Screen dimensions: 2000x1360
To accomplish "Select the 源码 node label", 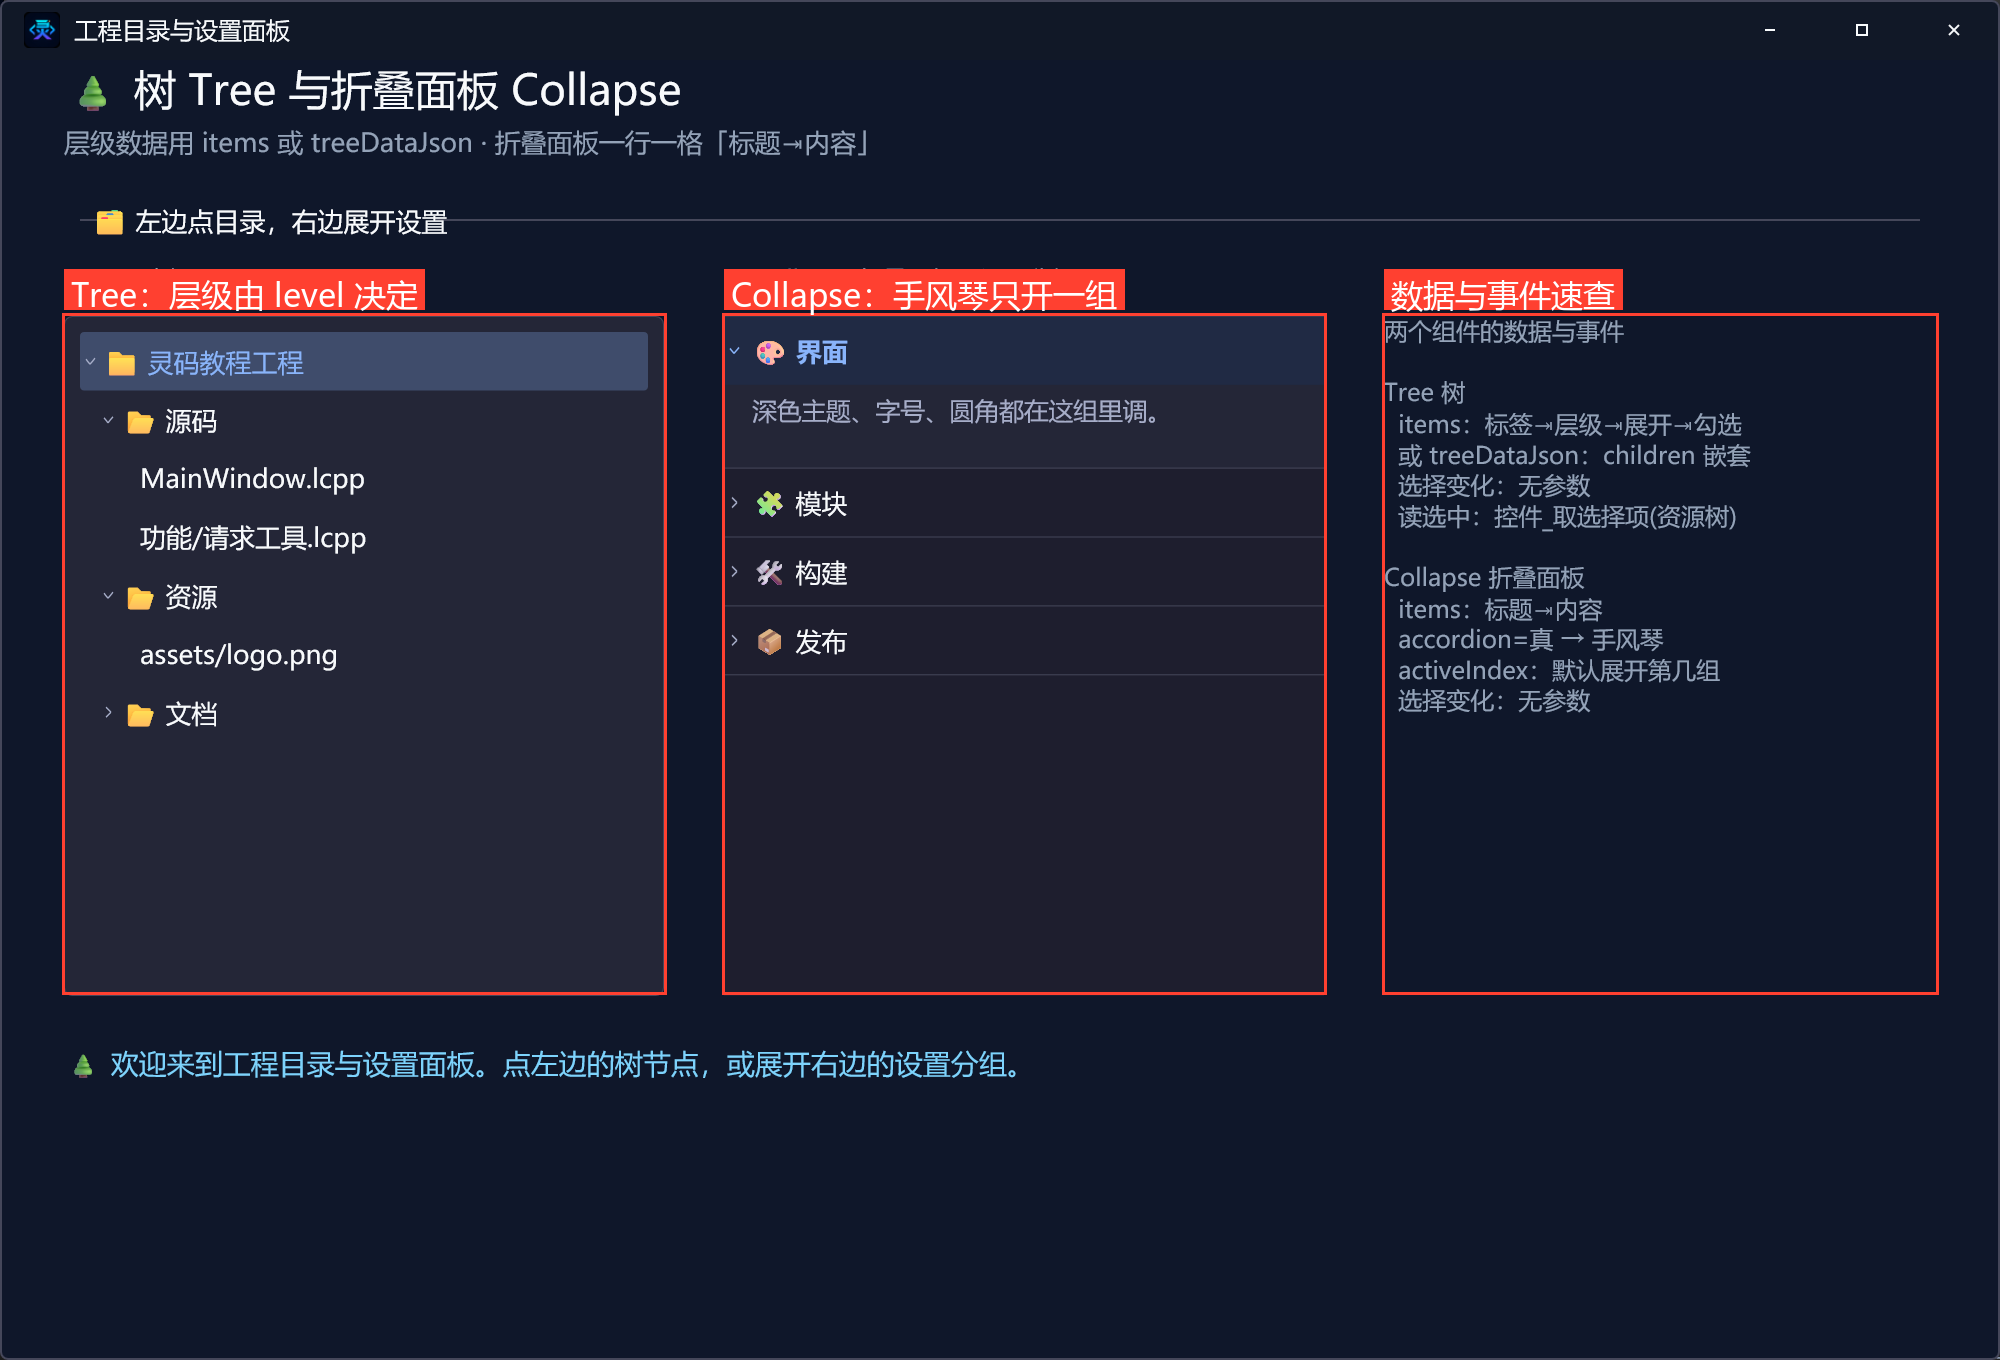I will pos(191,422).
